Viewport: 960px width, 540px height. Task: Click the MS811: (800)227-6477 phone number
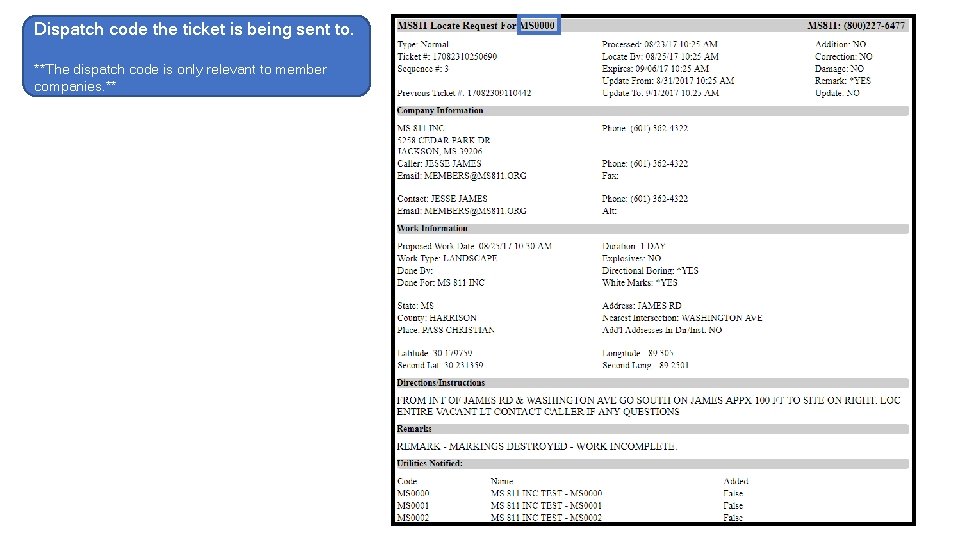[856, 25]
